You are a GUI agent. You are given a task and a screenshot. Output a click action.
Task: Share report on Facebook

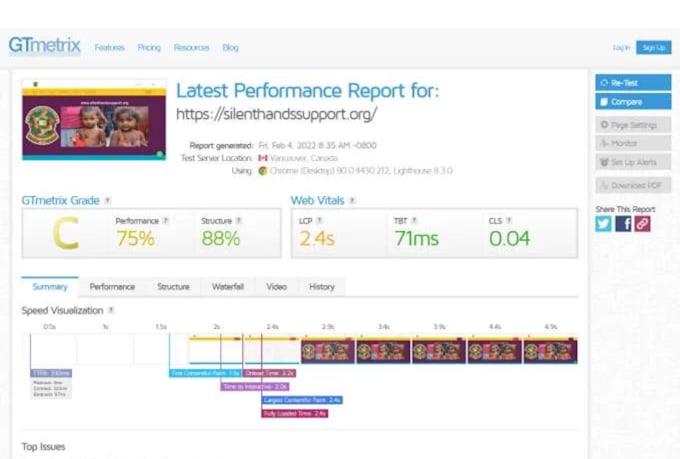tap(623, 224)
